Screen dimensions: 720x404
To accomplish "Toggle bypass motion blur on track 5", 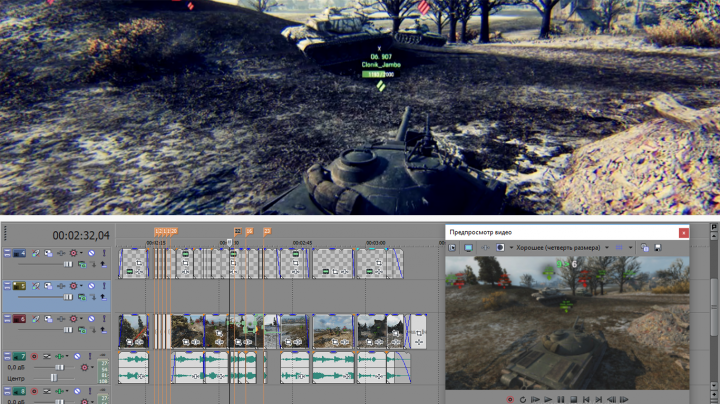I will pos(35,286).
